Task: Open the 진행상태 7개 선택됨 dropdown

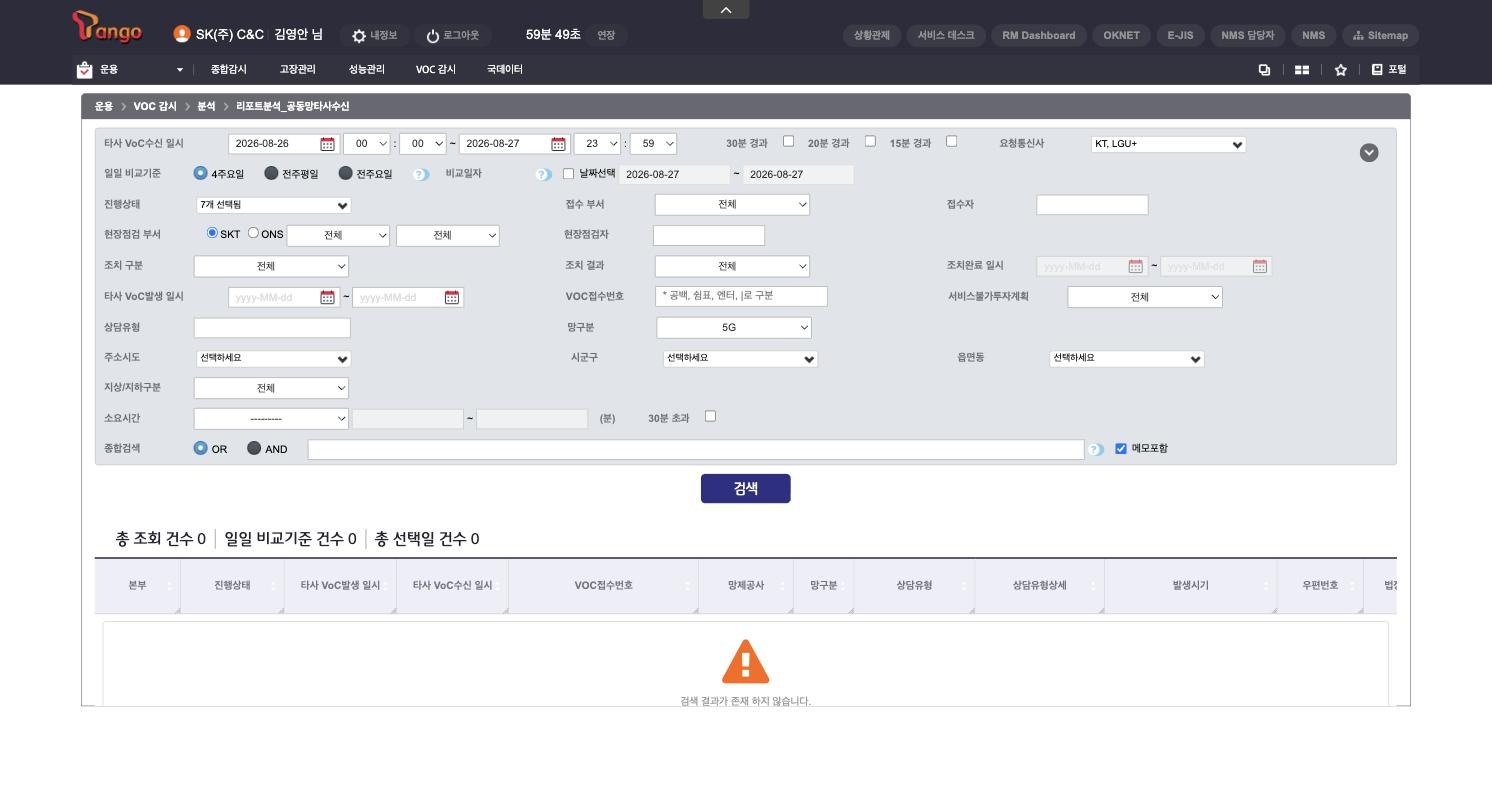Action: coord(273,205)
